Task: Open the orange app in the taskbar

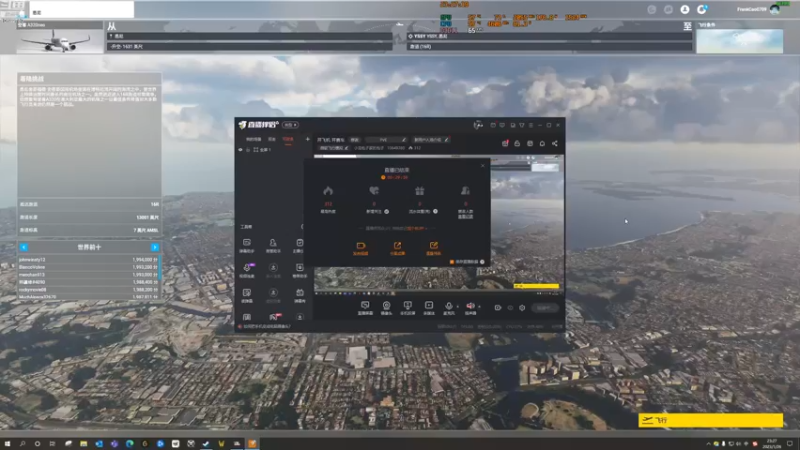Action: click(252, 443)
